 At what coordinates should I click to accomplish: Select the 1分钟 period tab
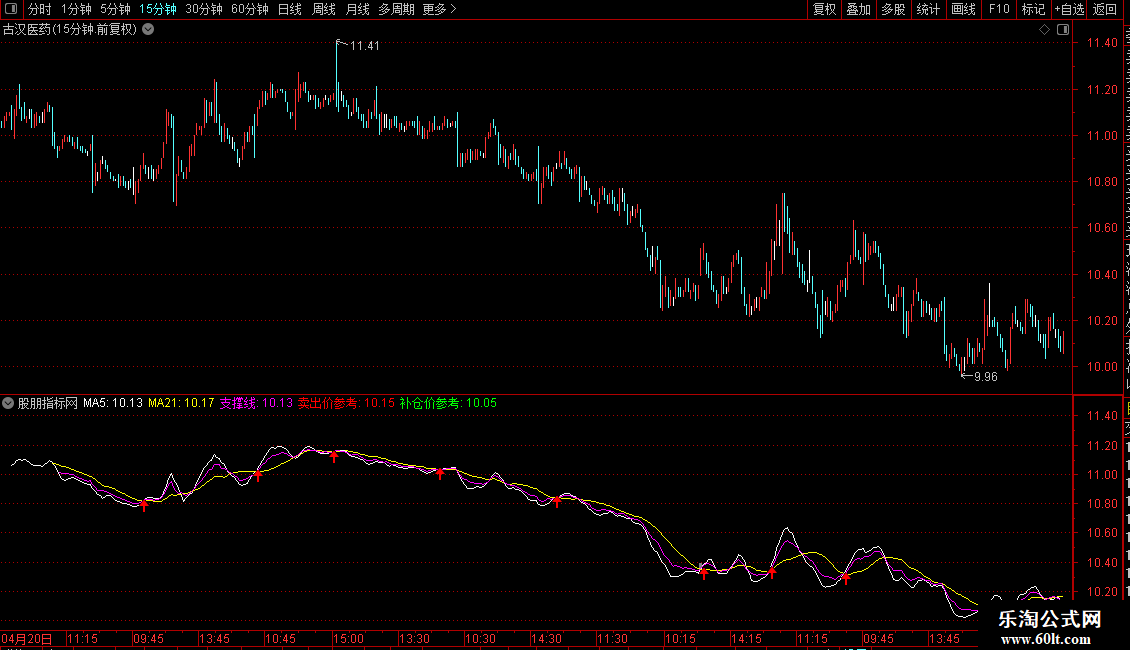(76, 9)
